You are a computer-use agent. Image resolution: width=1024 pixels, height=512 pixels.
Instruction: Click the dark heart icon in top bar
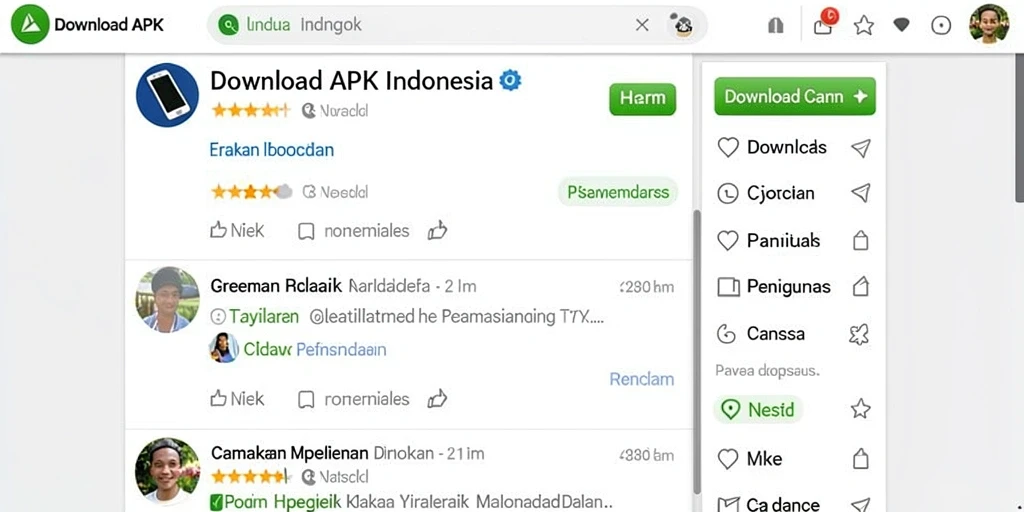(x=902, y=25)
